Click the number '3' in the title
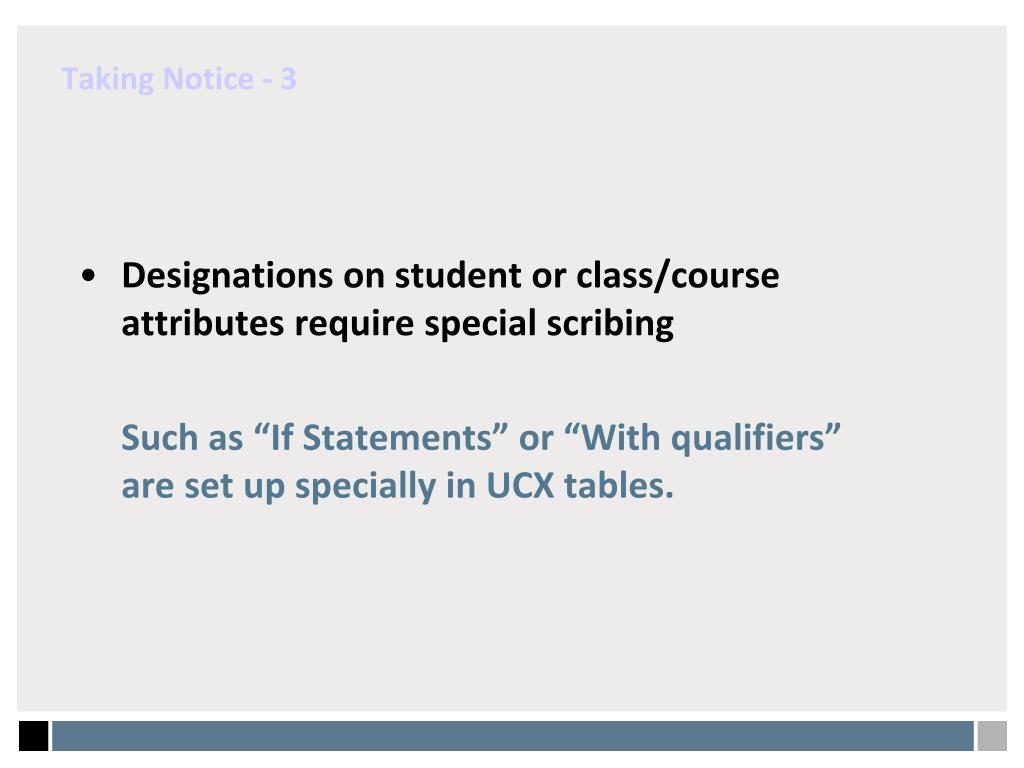1024x768 pixels. click(x=289, y=79)
